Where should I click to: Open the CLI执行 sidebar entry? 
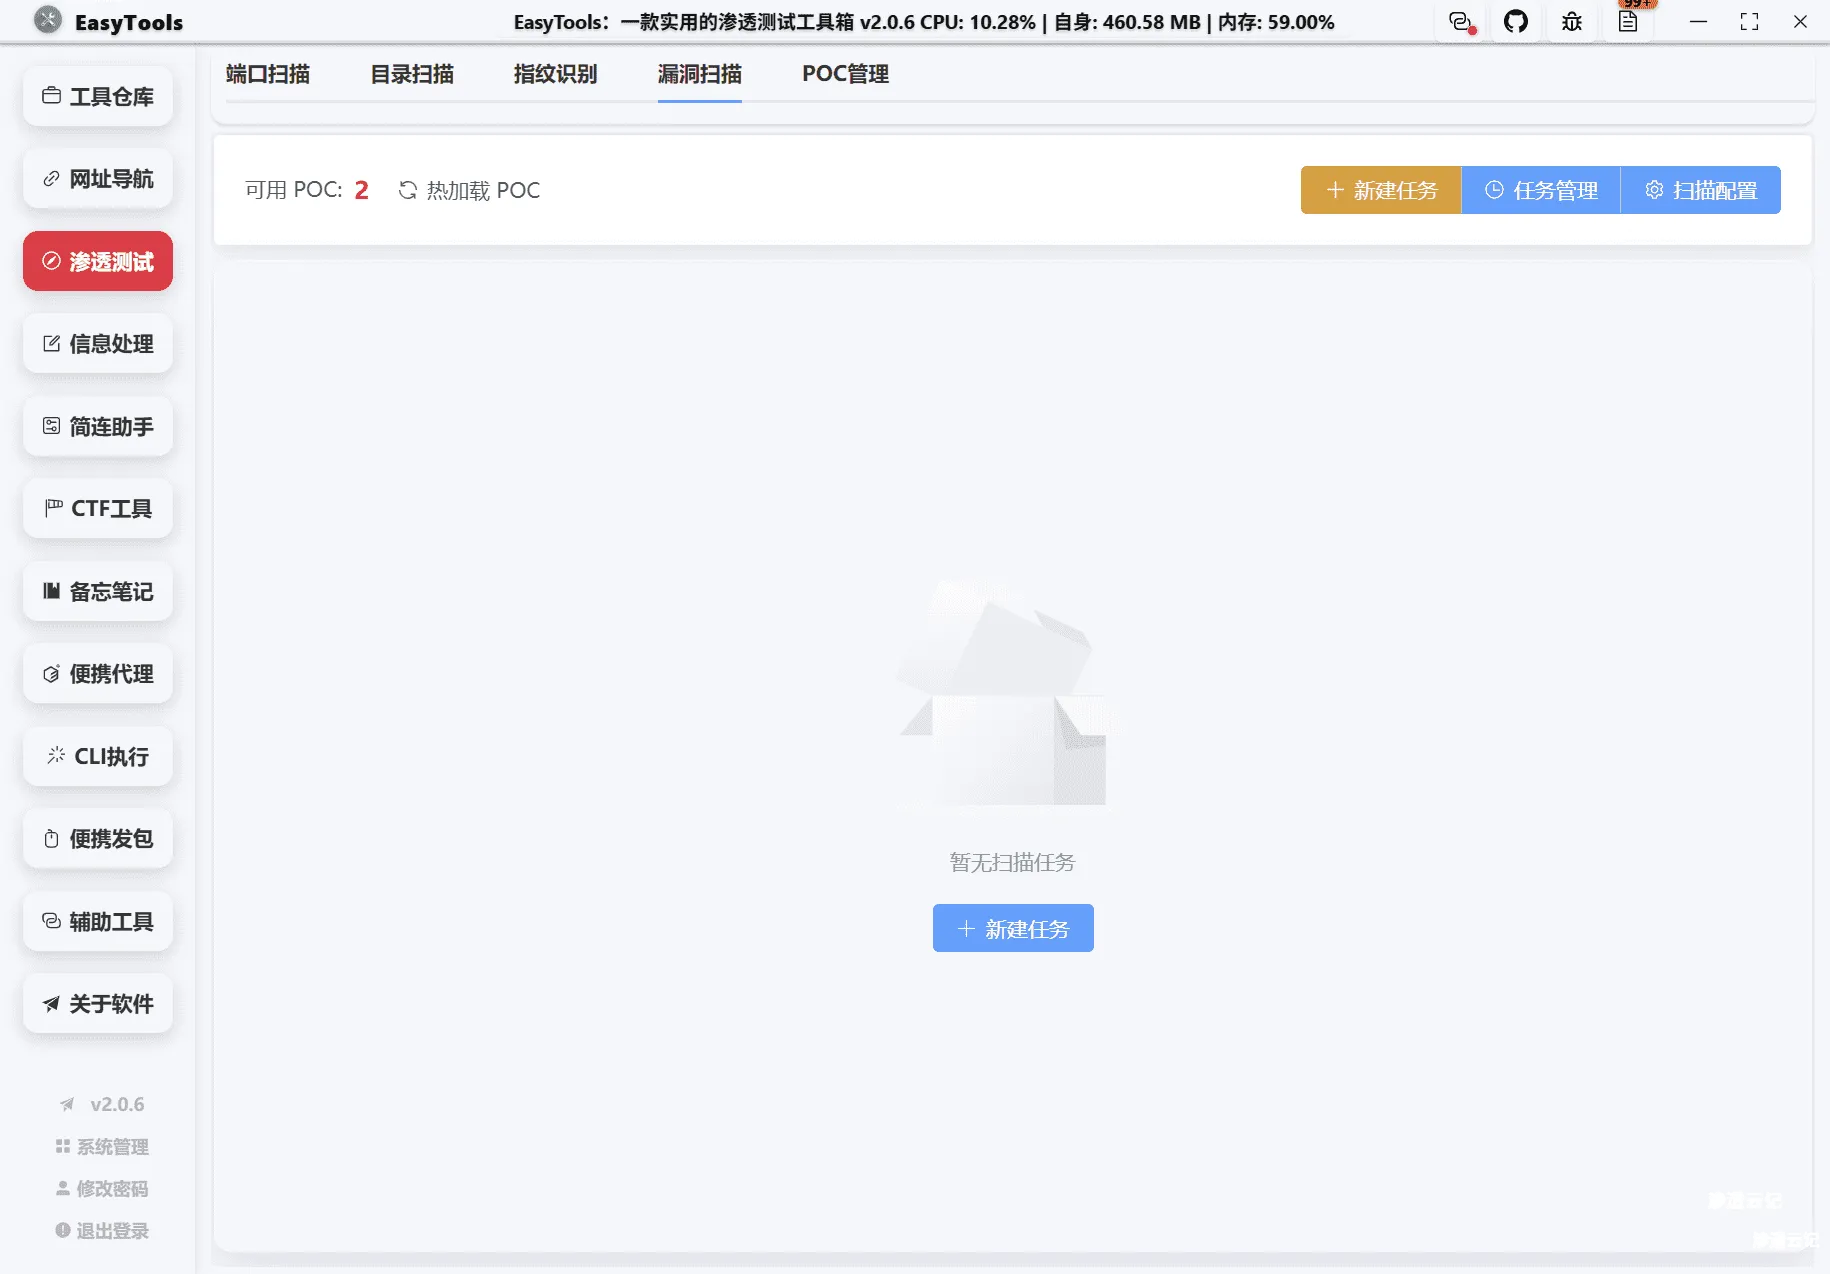coord(97,756)
